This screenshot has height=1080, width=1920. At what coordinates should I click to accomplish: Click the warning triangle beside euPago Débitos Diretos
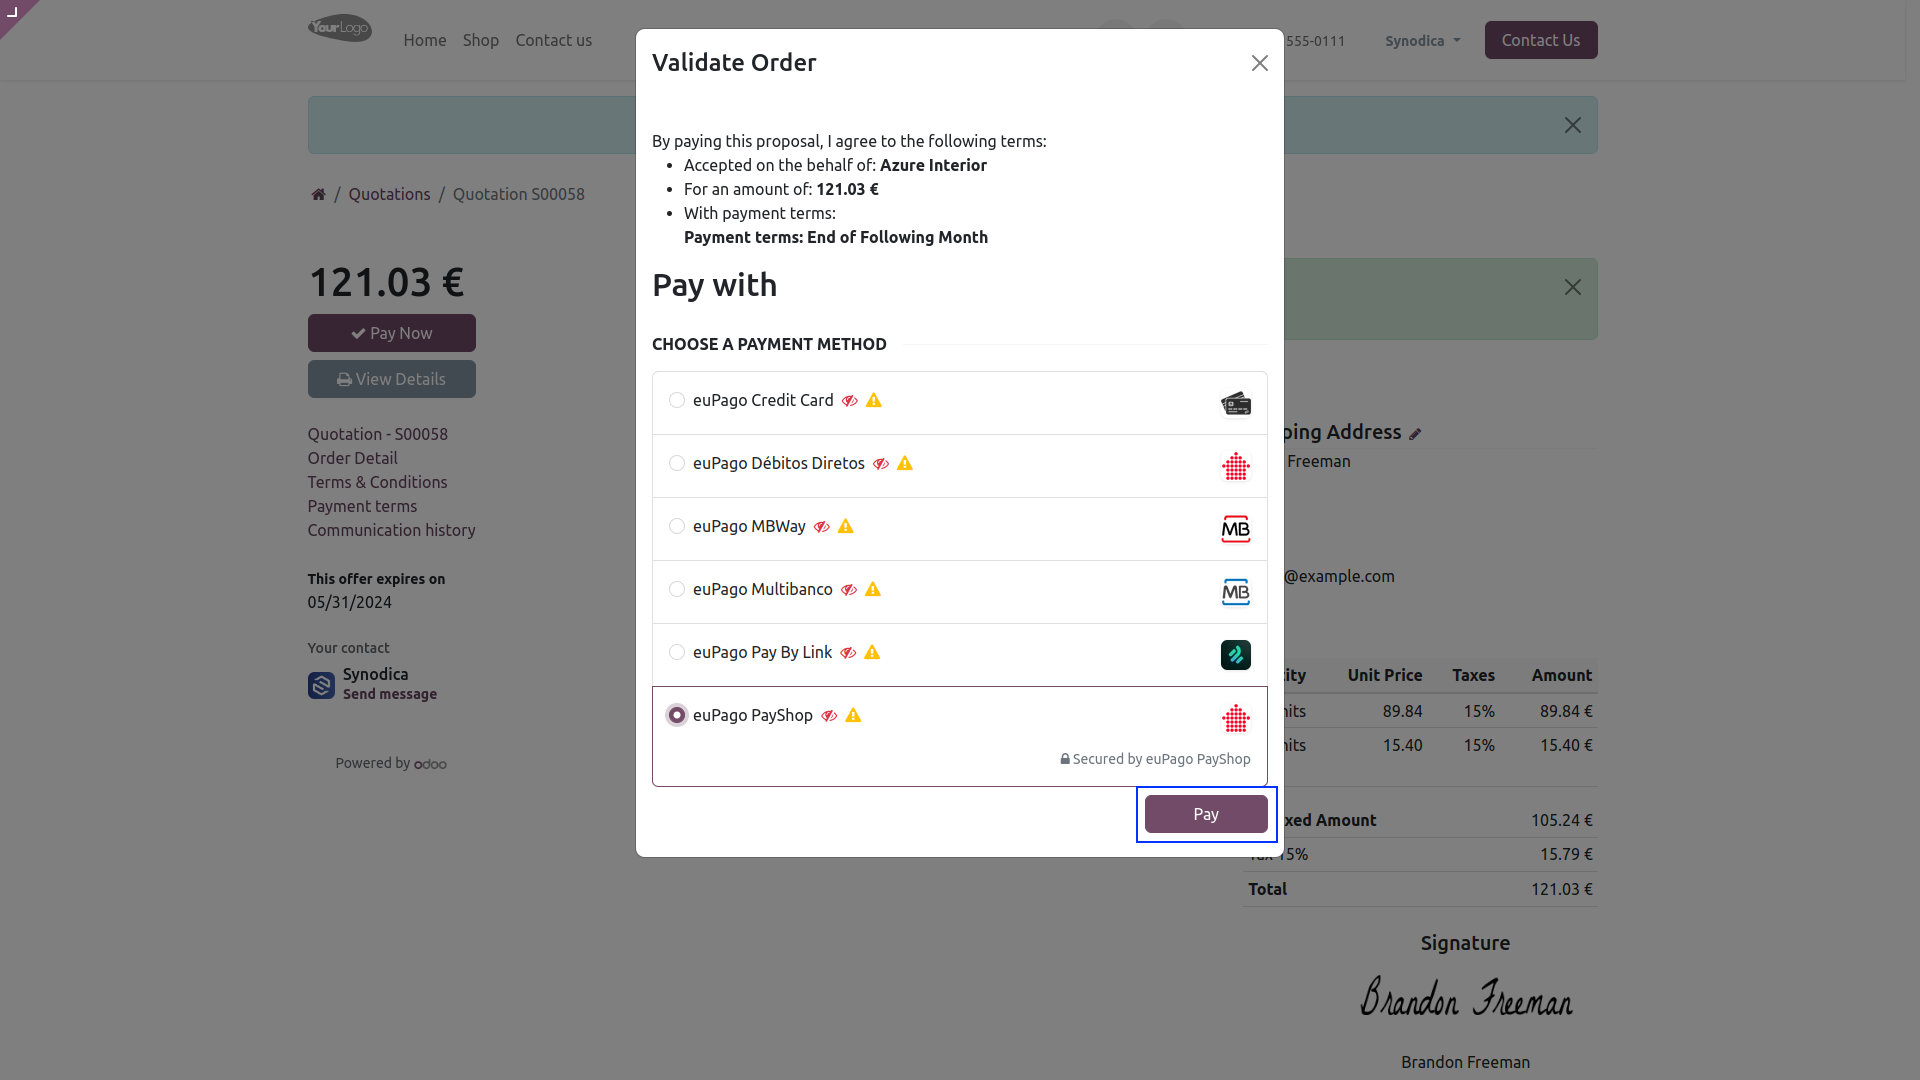(905, 463)
